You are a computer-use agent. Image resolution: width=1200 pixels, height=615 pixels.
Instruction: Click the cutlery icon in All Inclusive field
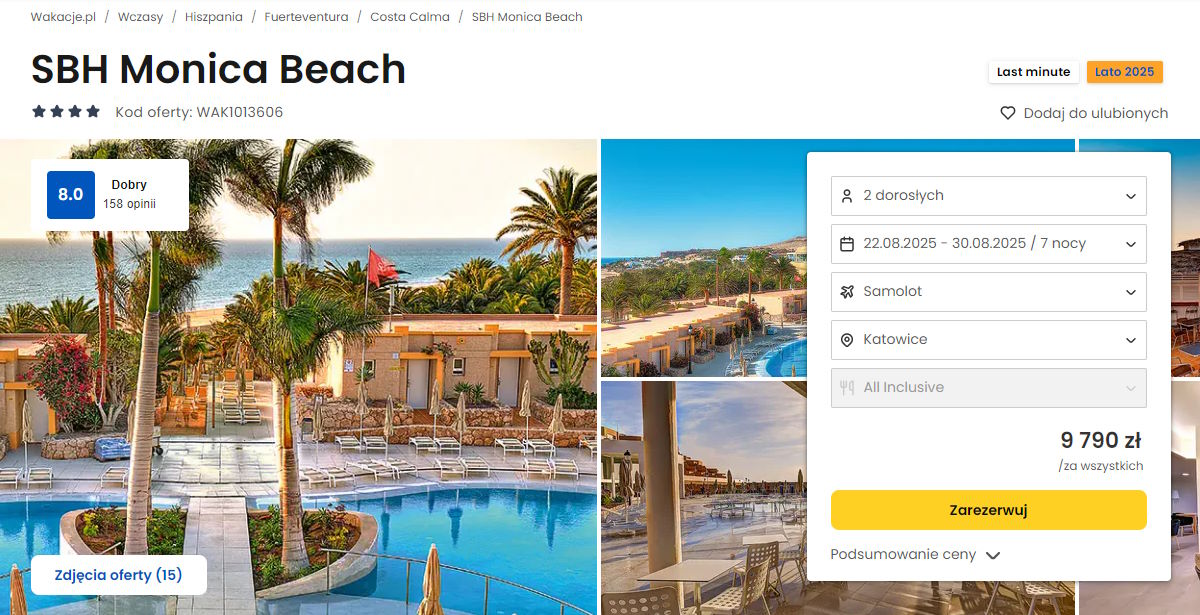pyautogui.click(x=847, y=388)
